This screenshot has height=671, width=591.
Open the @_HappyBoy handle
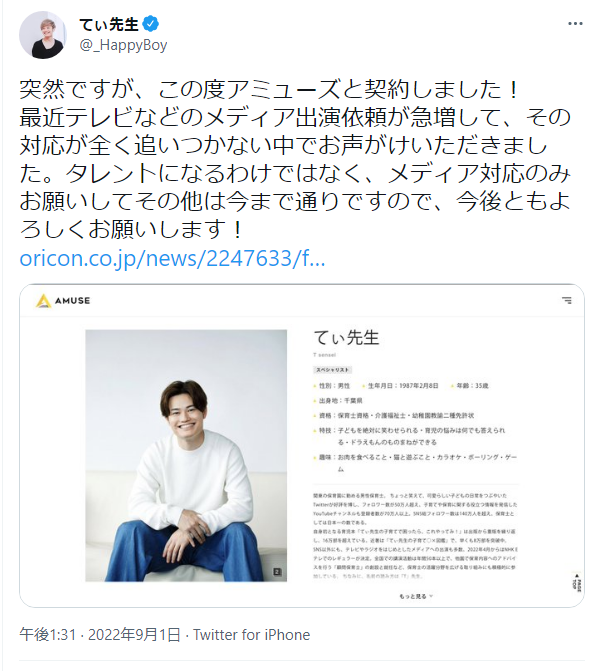123,45
